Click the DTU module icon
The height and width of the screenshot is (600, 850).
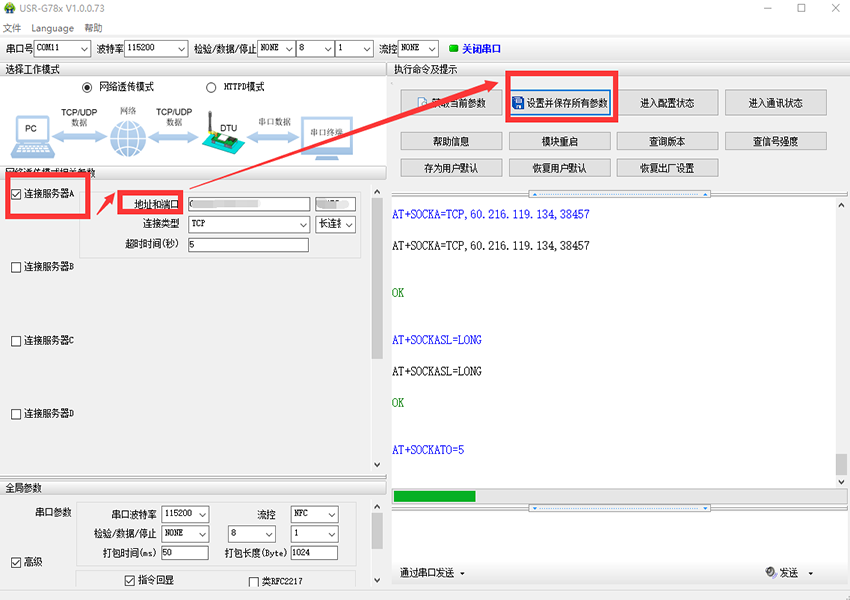(x=220, y=132)
